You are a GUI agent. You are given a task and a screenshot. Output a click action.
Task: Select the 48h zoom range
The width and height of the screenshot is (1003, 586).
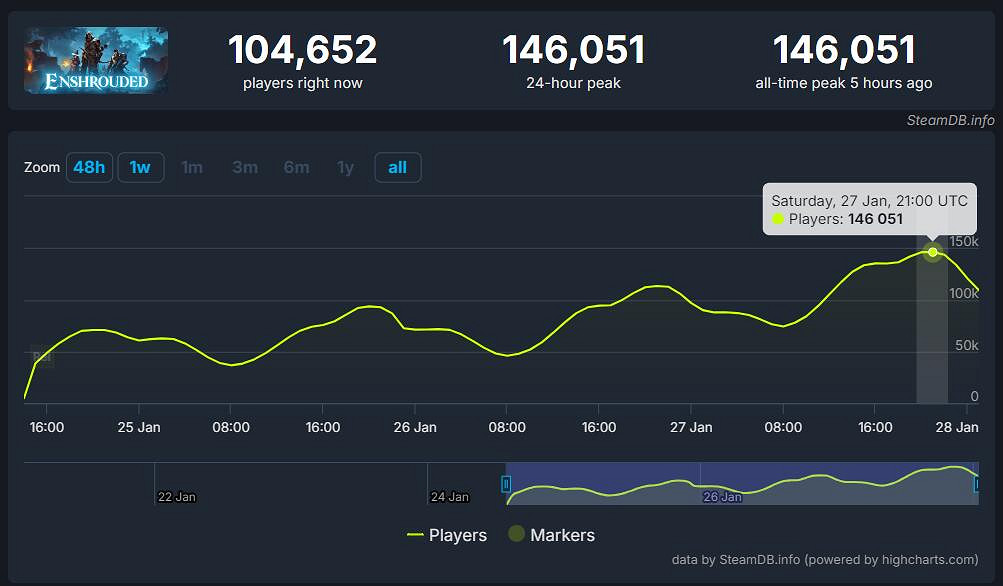[89, 167]
